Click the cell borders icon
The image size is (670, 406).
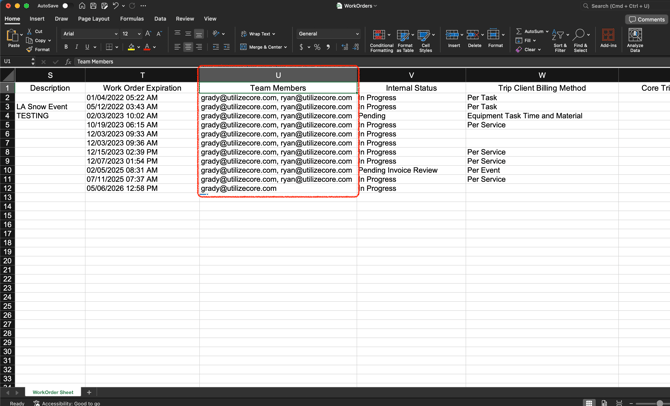(109, 47)
